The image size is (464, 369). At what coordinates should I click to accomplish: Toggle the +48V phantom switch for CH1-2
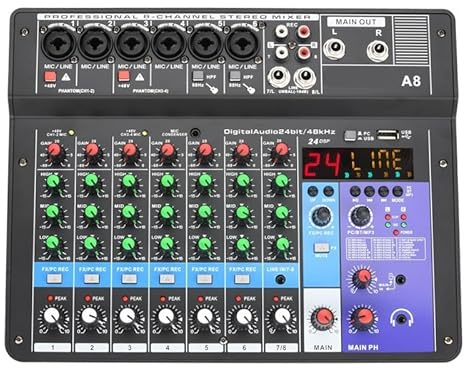(50, 77)
